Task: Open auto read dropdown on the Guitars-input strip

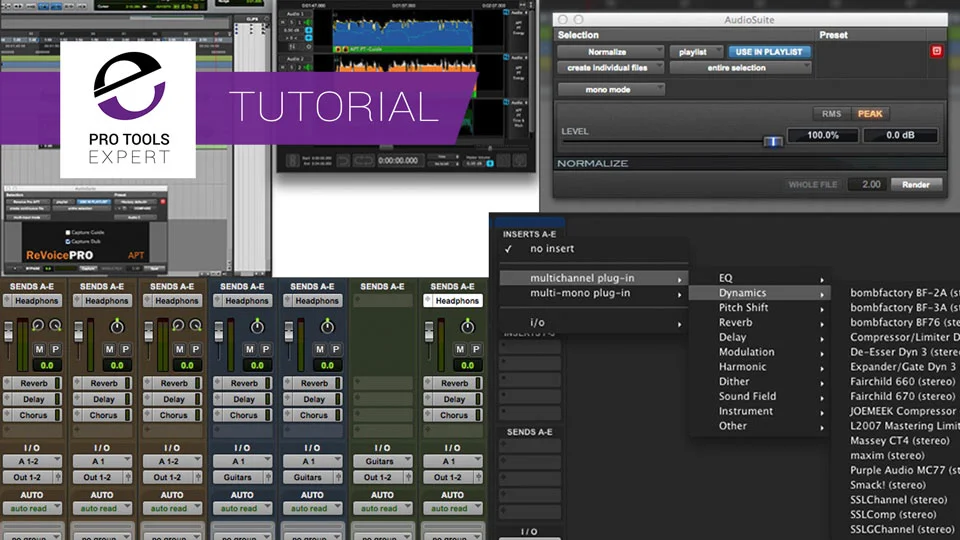Action: pos(383,508)
